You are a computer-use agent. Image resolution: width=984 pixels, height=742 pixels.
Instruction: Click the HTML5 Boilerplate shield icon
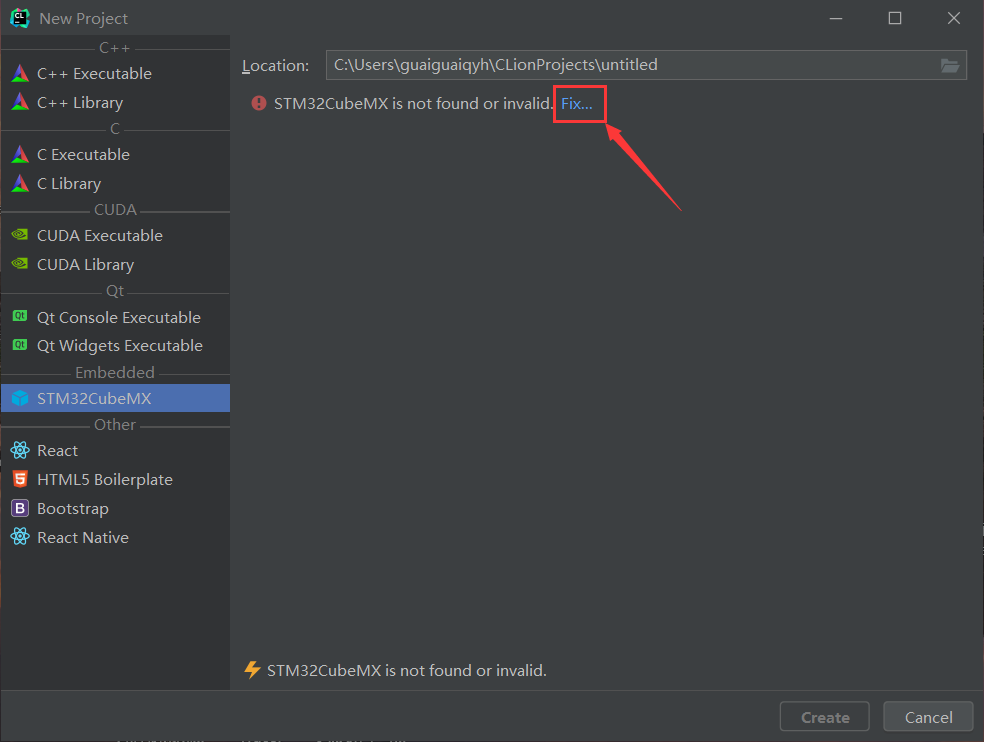(20, 479)
